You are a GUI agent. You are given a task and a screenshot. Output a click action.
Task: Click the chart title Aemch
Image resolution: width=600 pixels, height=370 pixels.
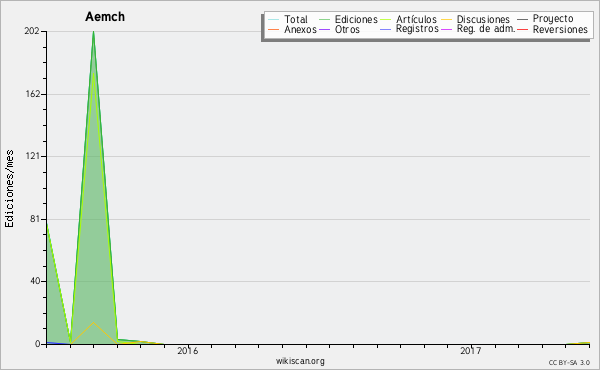105,17
